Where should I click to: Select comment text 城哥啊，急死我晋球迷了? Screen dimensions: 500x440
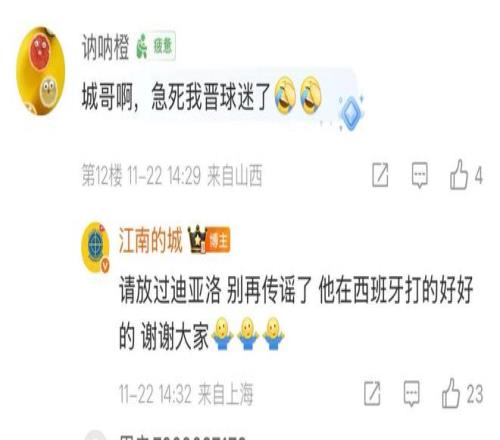176,97
